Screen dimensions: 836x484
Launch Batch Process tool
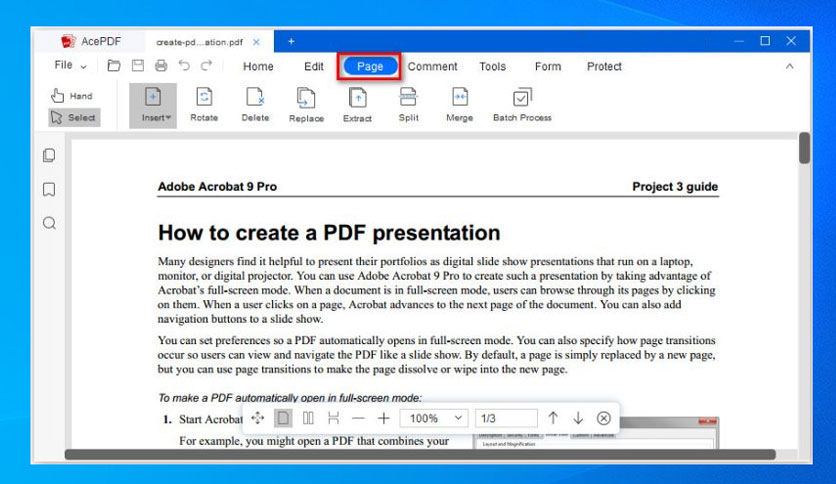pos(522,105)
